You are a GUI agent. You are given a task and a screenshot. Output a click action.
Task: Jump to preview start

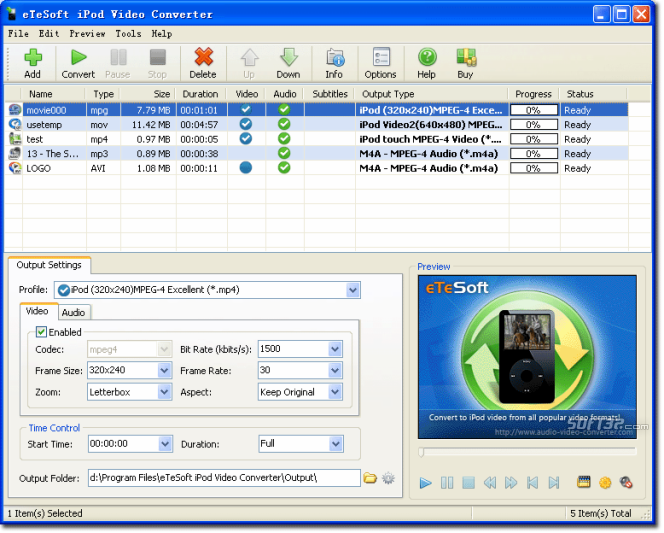pyautogui.click(x=532, y=483)
